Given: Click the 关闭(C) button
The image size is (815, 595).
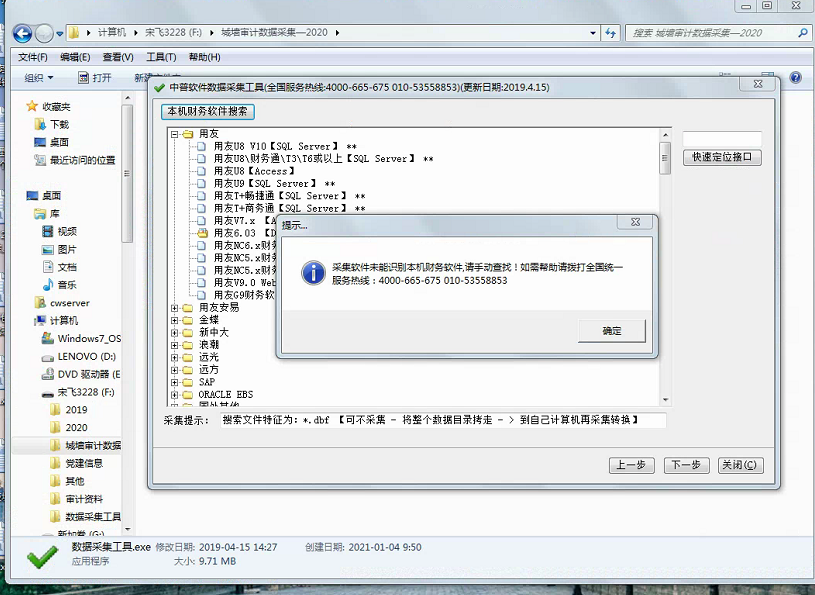Looking at the screenshot, I should coord(740,465).
